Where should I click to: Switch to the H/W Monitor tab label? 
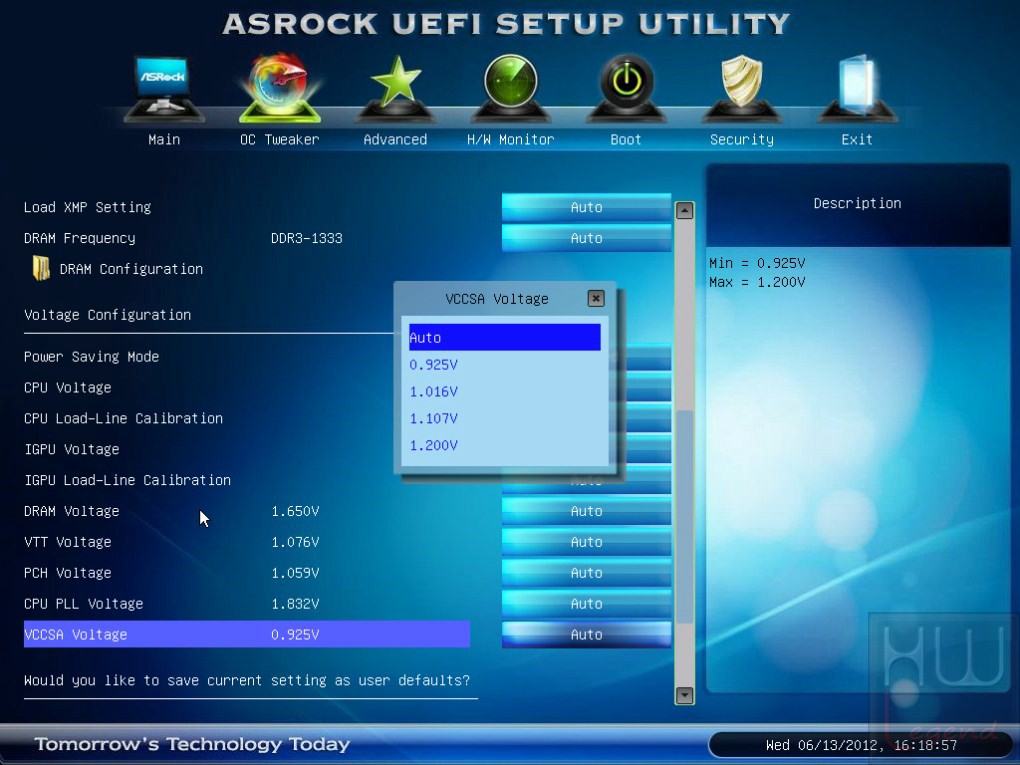pyautogui.click(x=511, y=139)
